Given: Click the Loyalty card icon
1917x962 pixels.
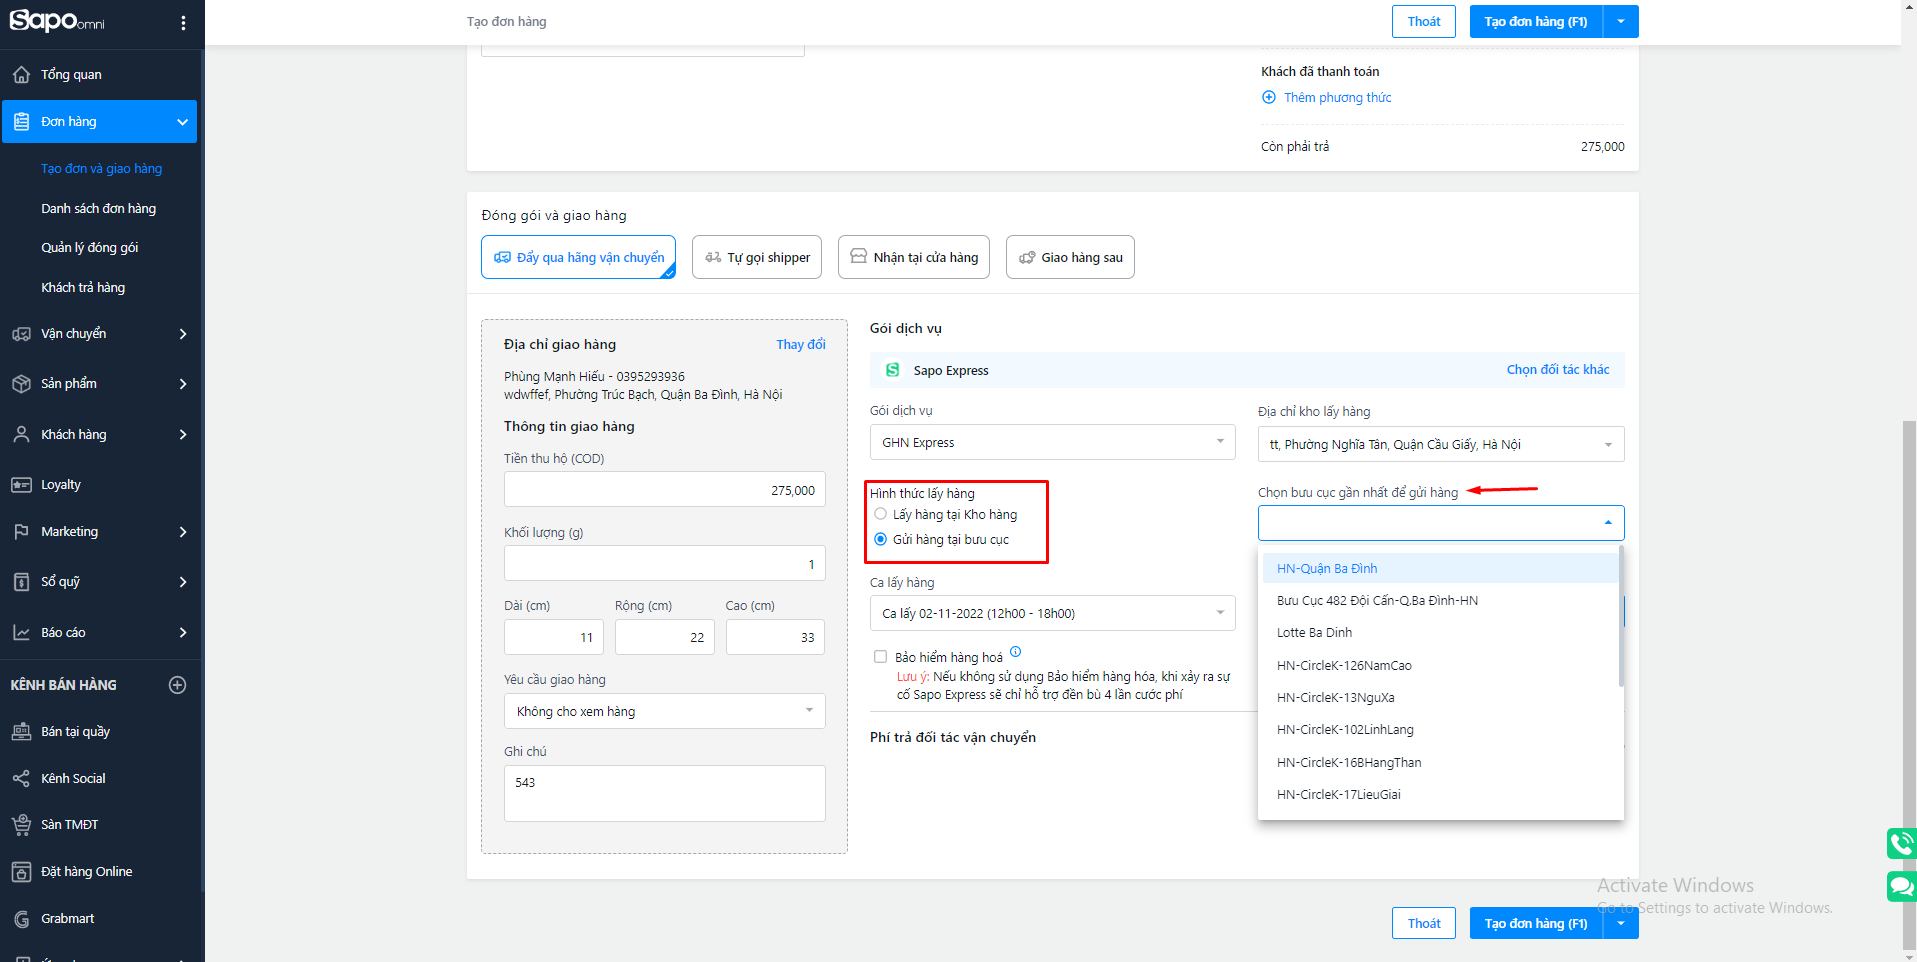Looking at the screenshot, I should tap(21, 485).
